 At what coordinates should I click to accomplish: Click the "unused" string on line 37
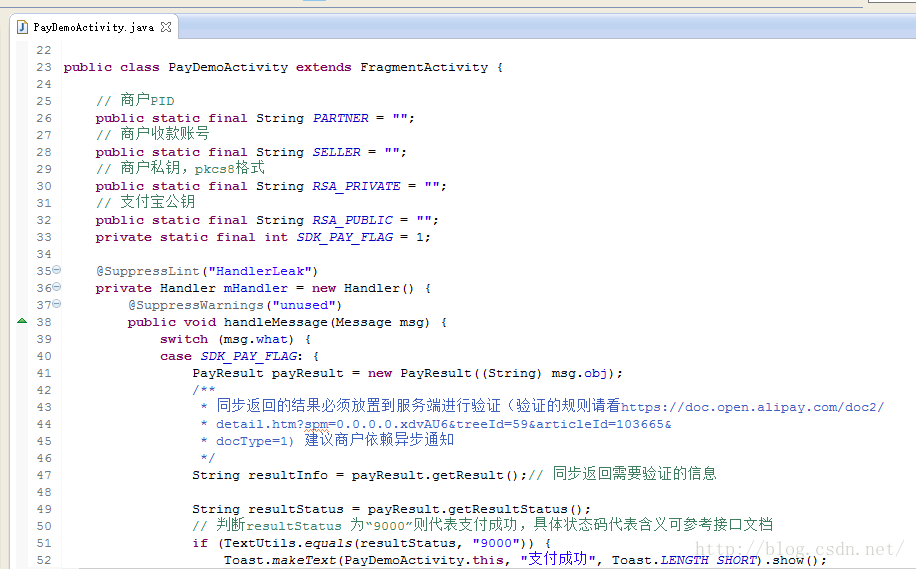[x=304, y=305]
